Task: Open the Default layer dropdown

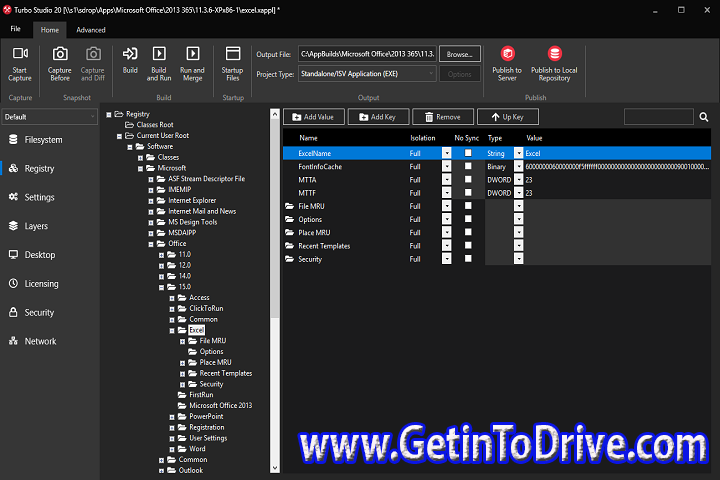Action: pos(50,117)
